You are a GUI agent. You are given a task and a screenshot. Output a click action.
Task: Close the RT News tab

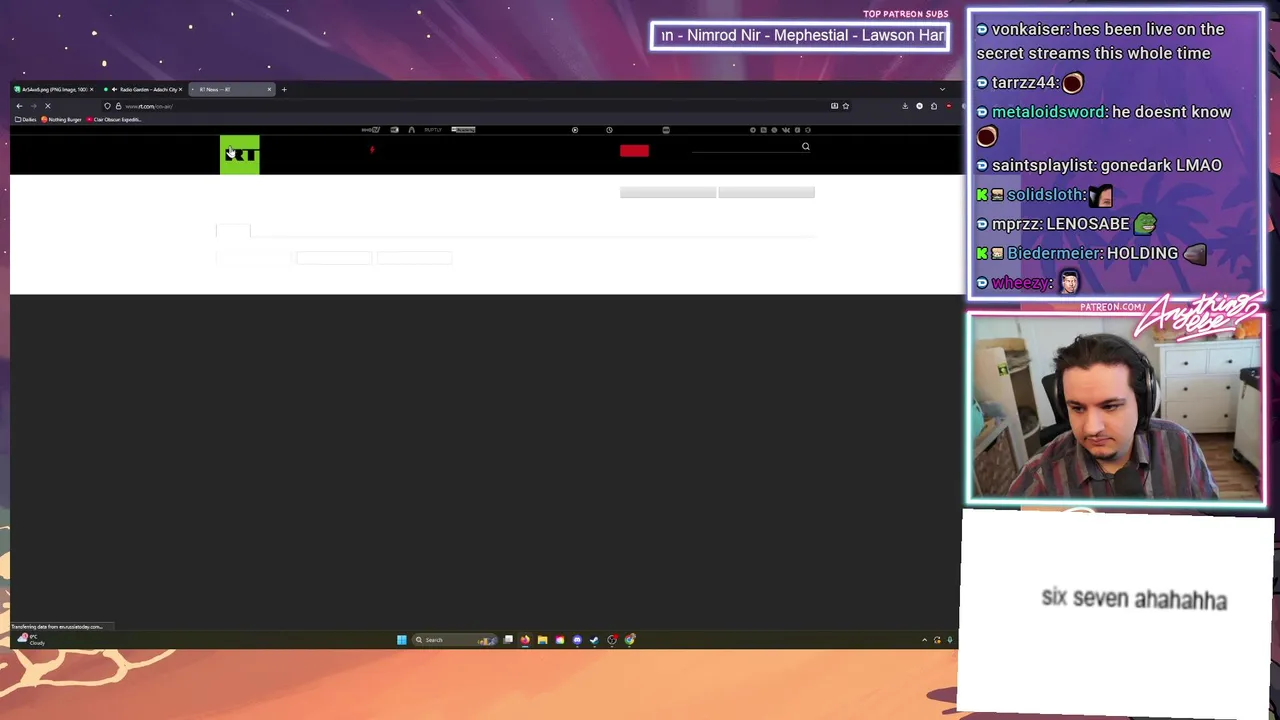[x=269, y=90]
